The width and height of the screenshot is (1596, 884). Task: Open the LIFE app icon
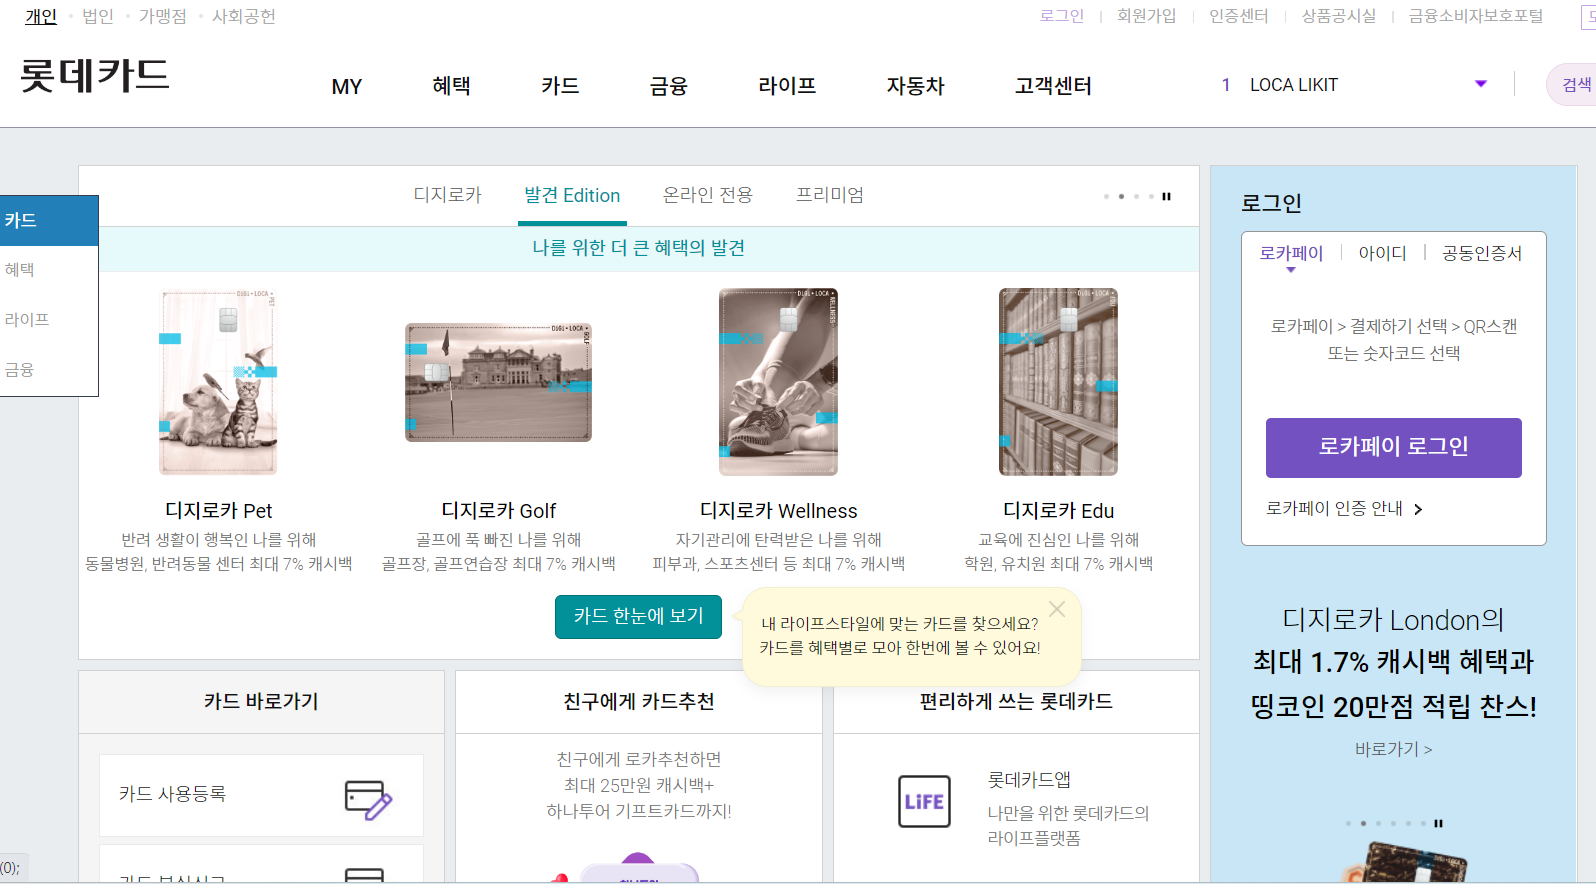click(x=924, y=801)
